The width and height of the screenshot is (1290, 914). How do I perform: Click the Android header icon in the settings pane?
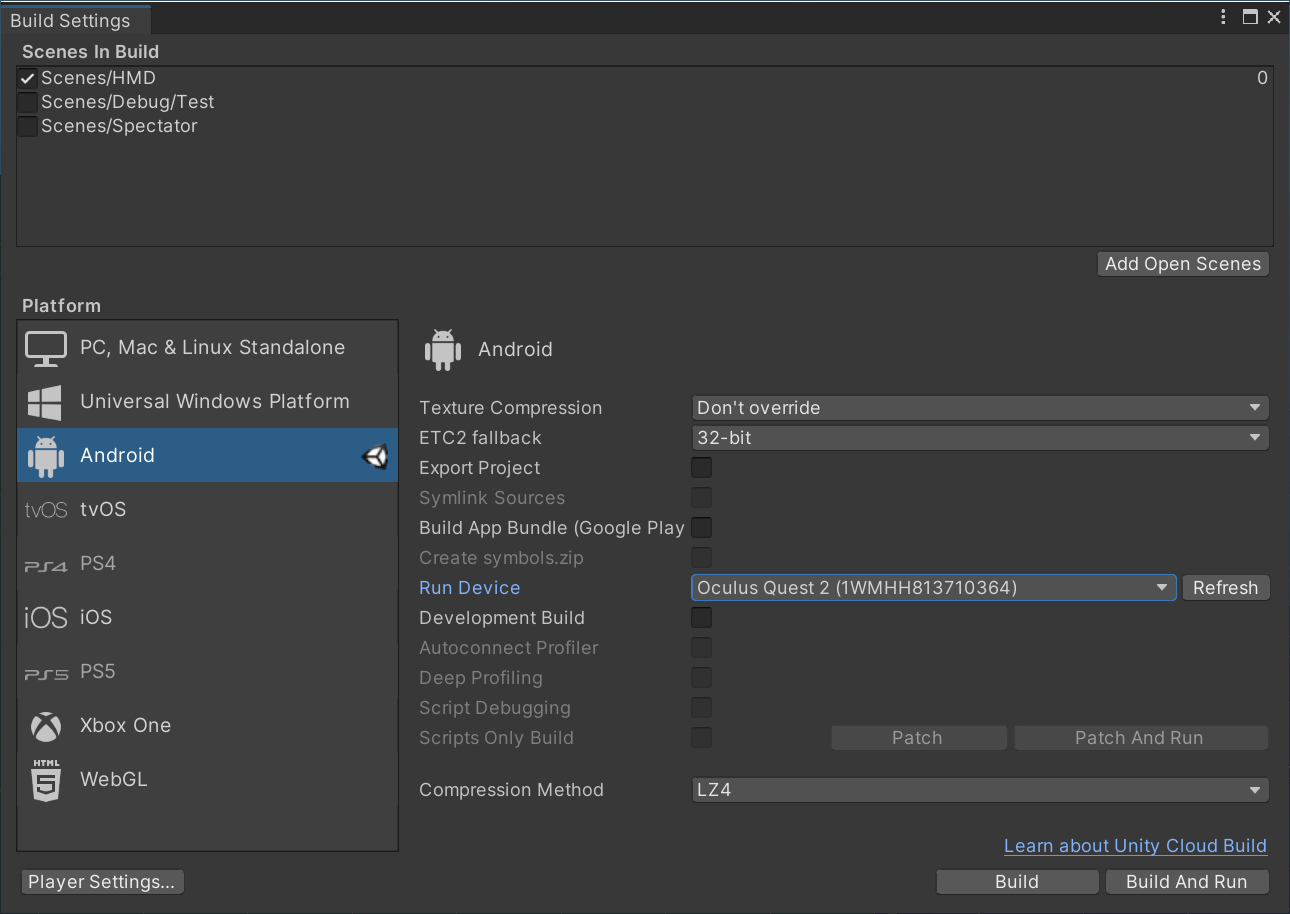[x=443, y=350]
